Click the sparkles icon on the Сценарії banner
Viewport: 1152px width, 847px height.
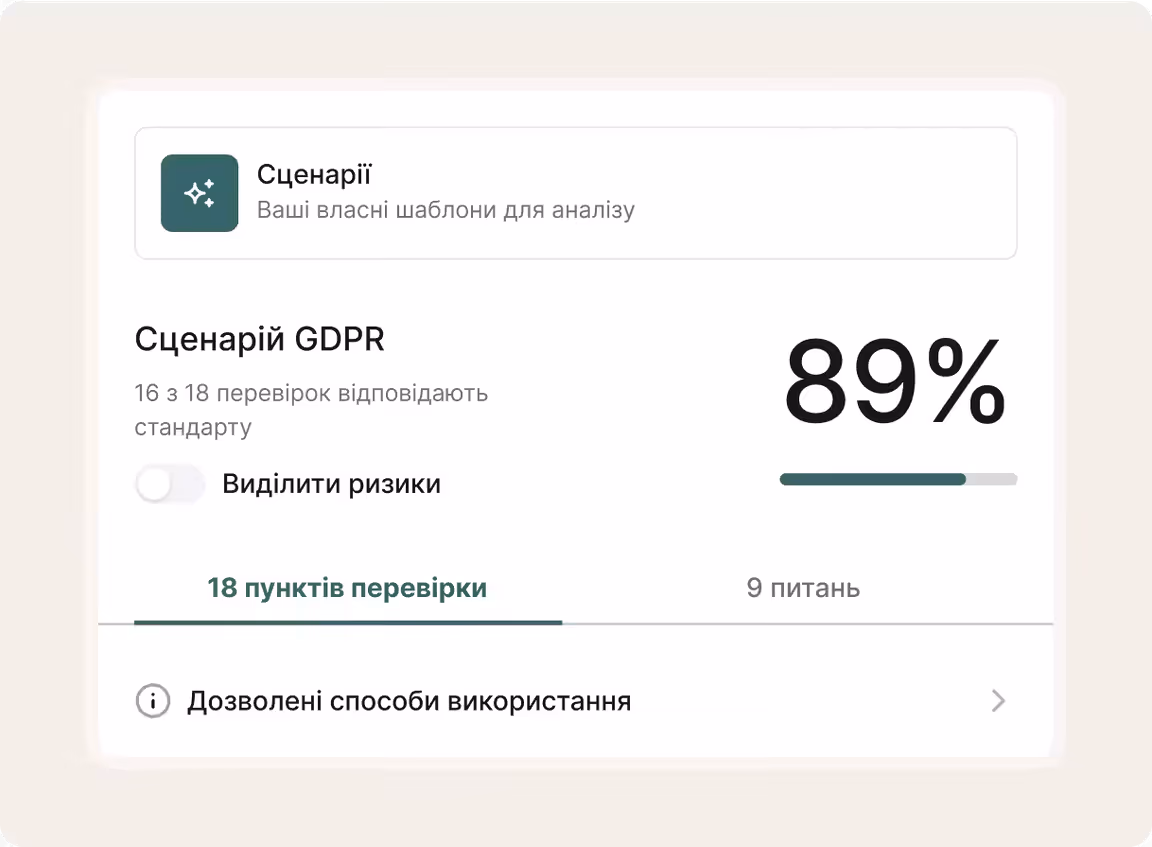tap(199, 192)
